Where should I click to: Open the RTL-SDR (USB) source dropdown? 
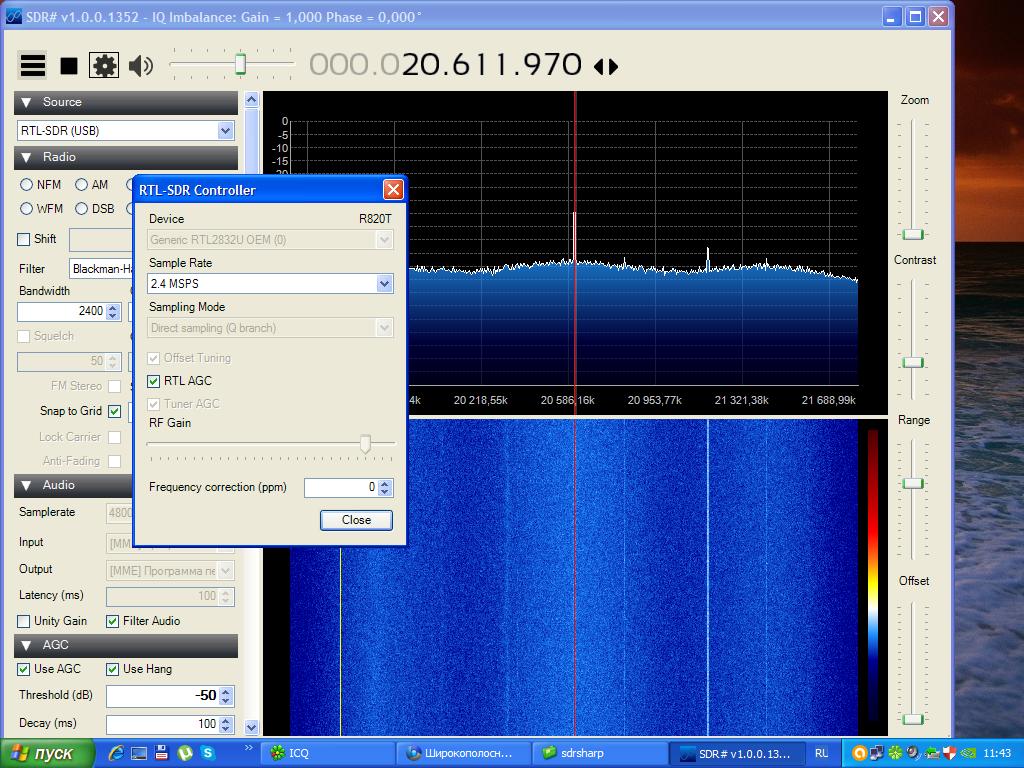(225, 131)
